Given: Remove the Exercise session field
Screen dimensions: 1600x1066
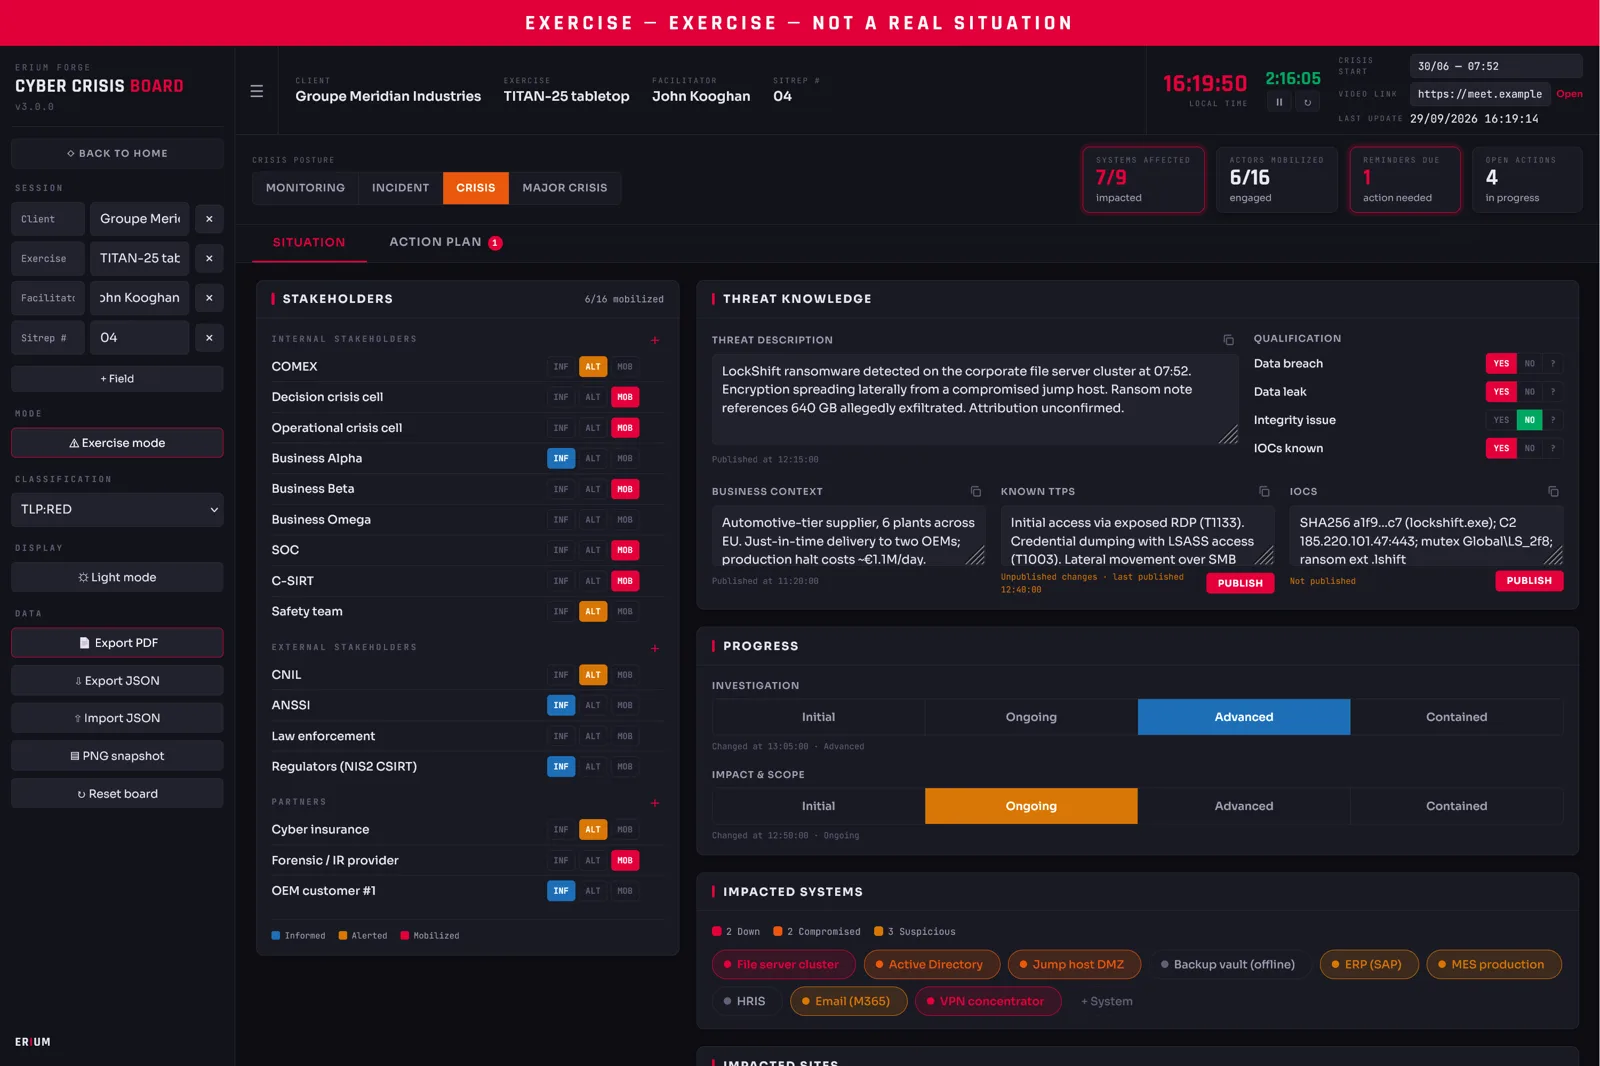Looking at the screenshot, I should coord(209,258).
